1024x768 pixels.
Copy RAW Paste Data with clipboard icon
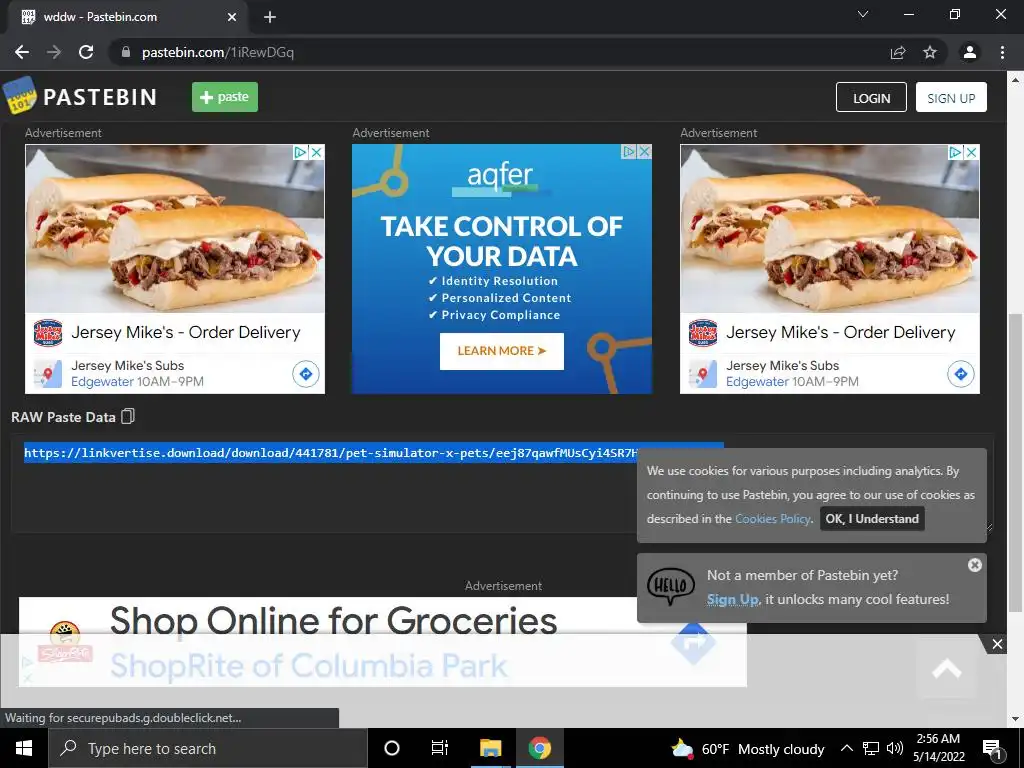click(128, 416)
